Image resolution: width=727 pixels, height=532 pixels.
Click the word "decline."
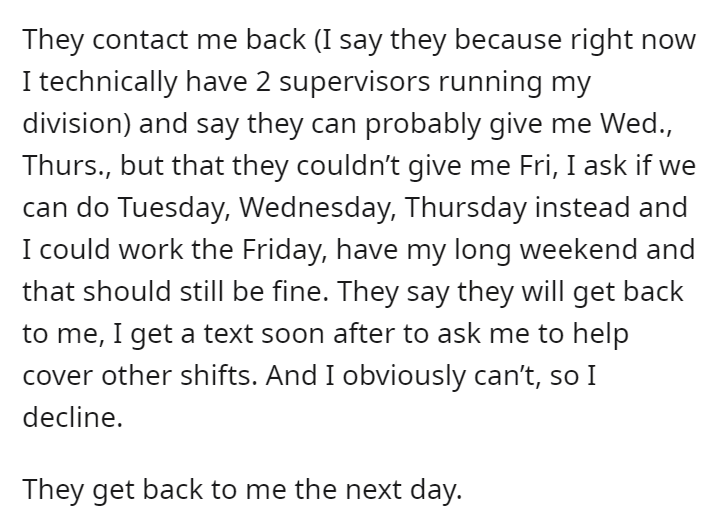point(73,417)
